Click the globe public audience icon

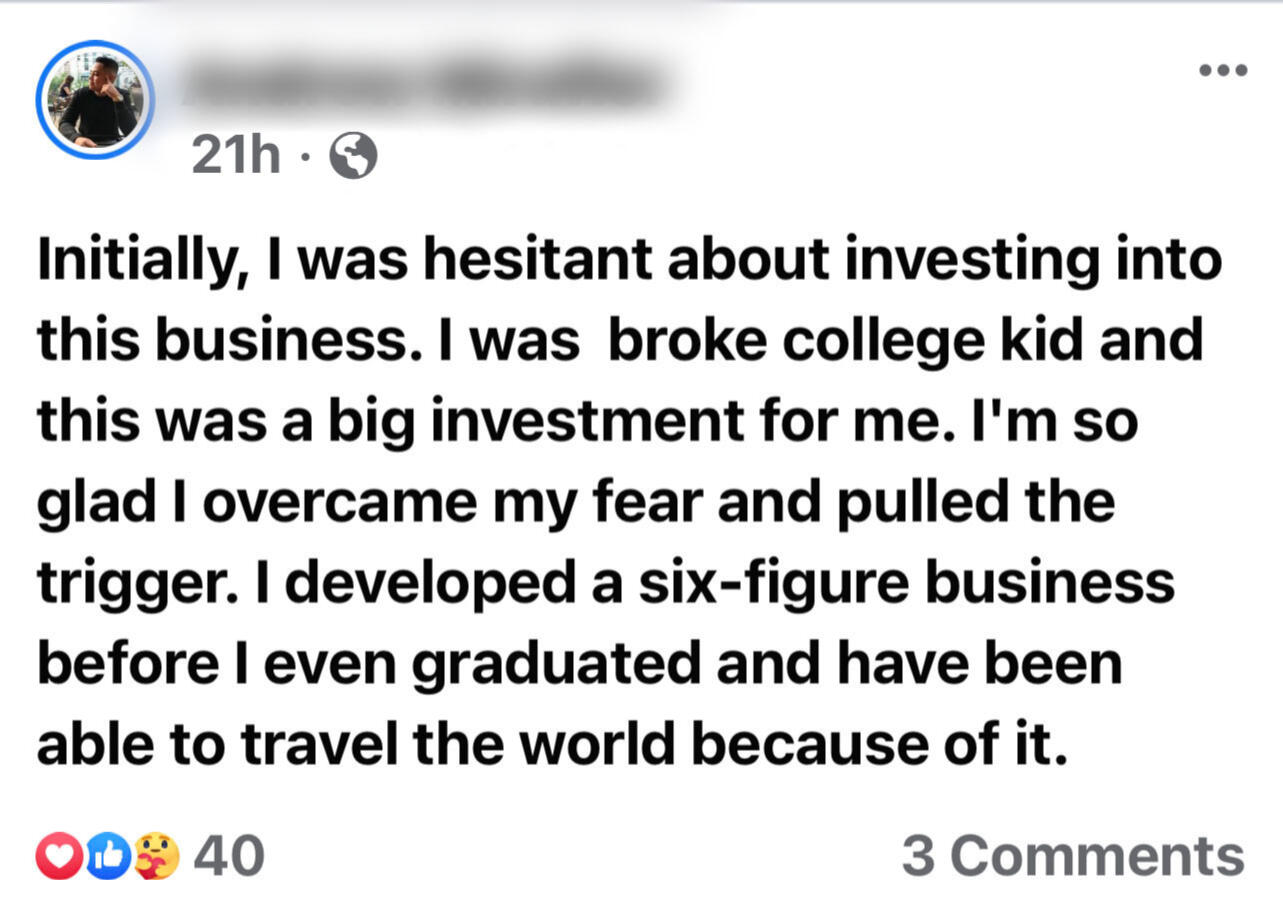point(353,156)
